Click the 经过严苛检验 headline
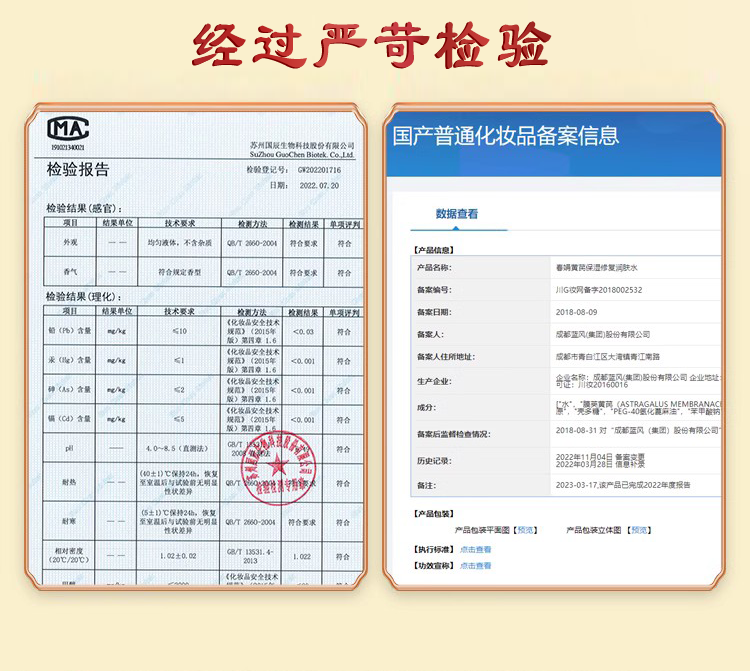Image resolution: width=750 pixels, height=671 pixels. click(x=372, y=46)
